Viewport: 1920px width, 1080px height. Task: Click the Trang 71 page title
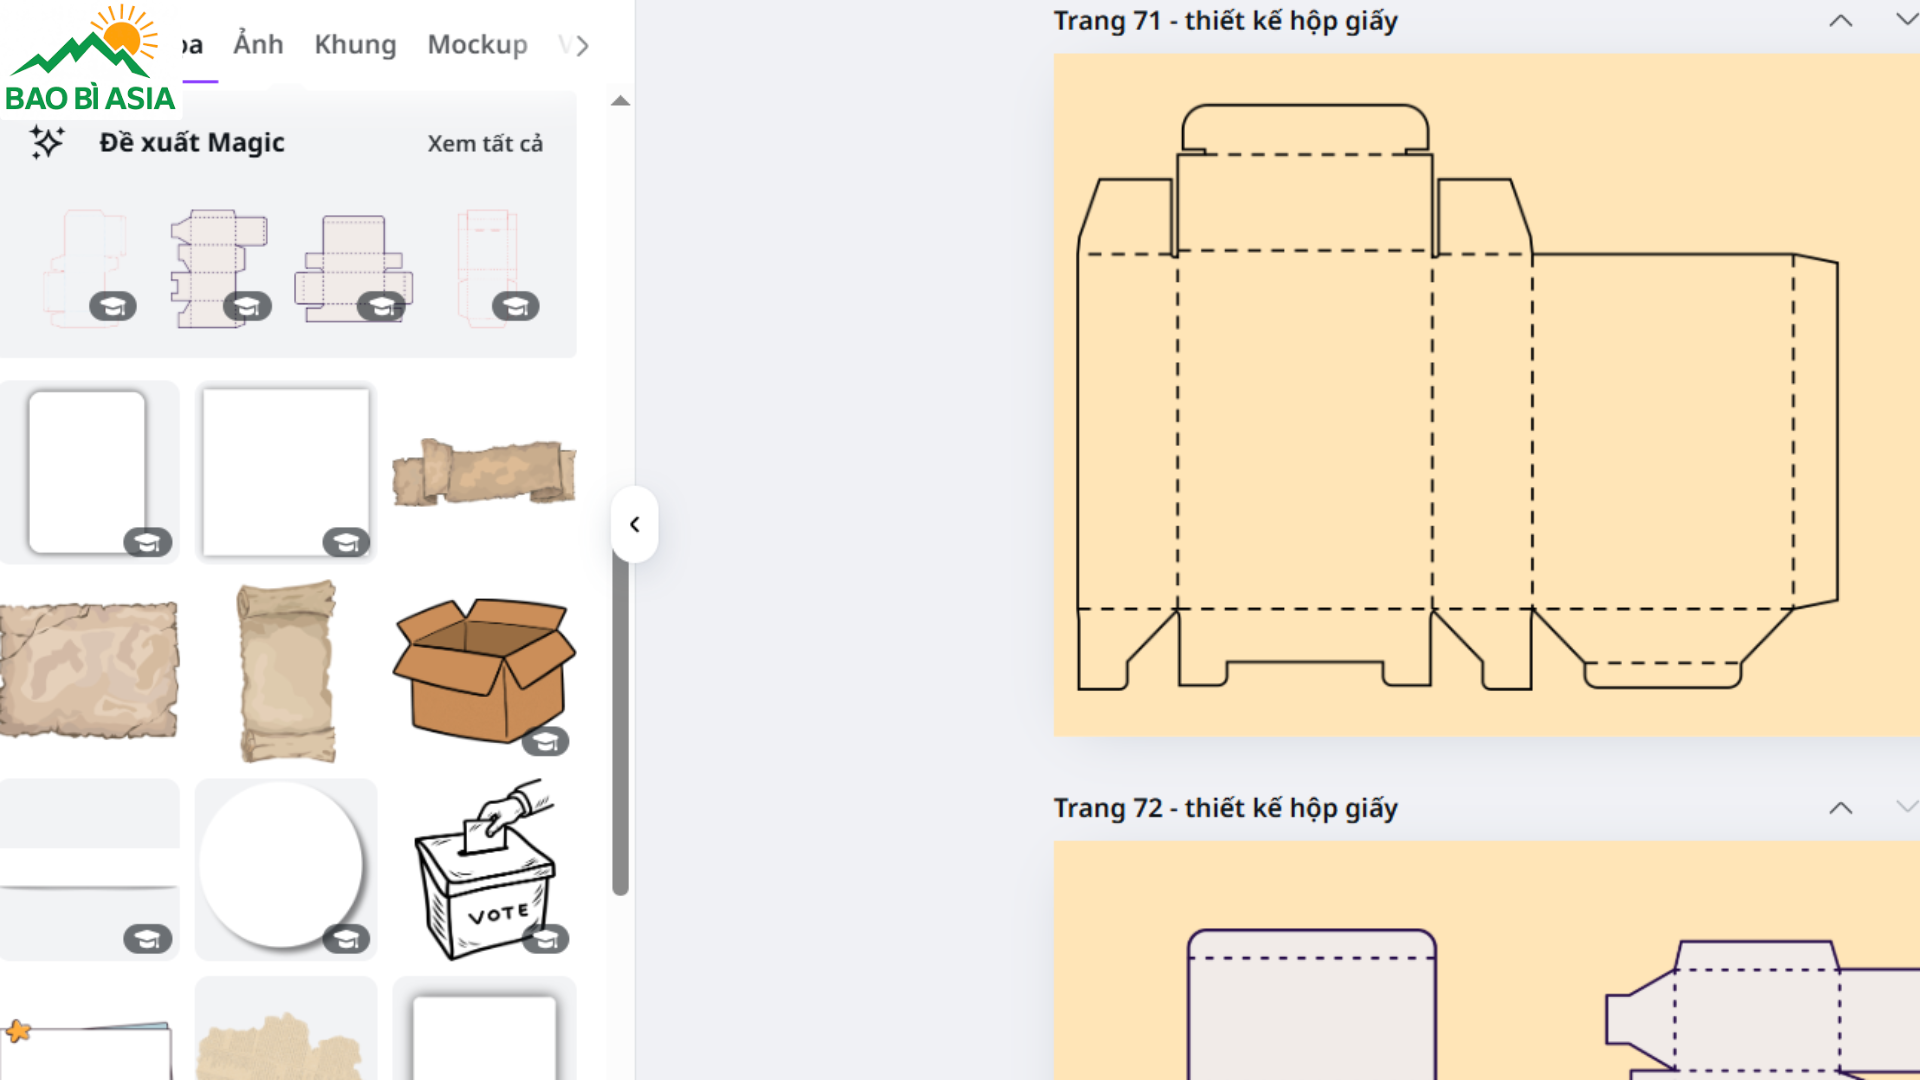coord(1225,21)
